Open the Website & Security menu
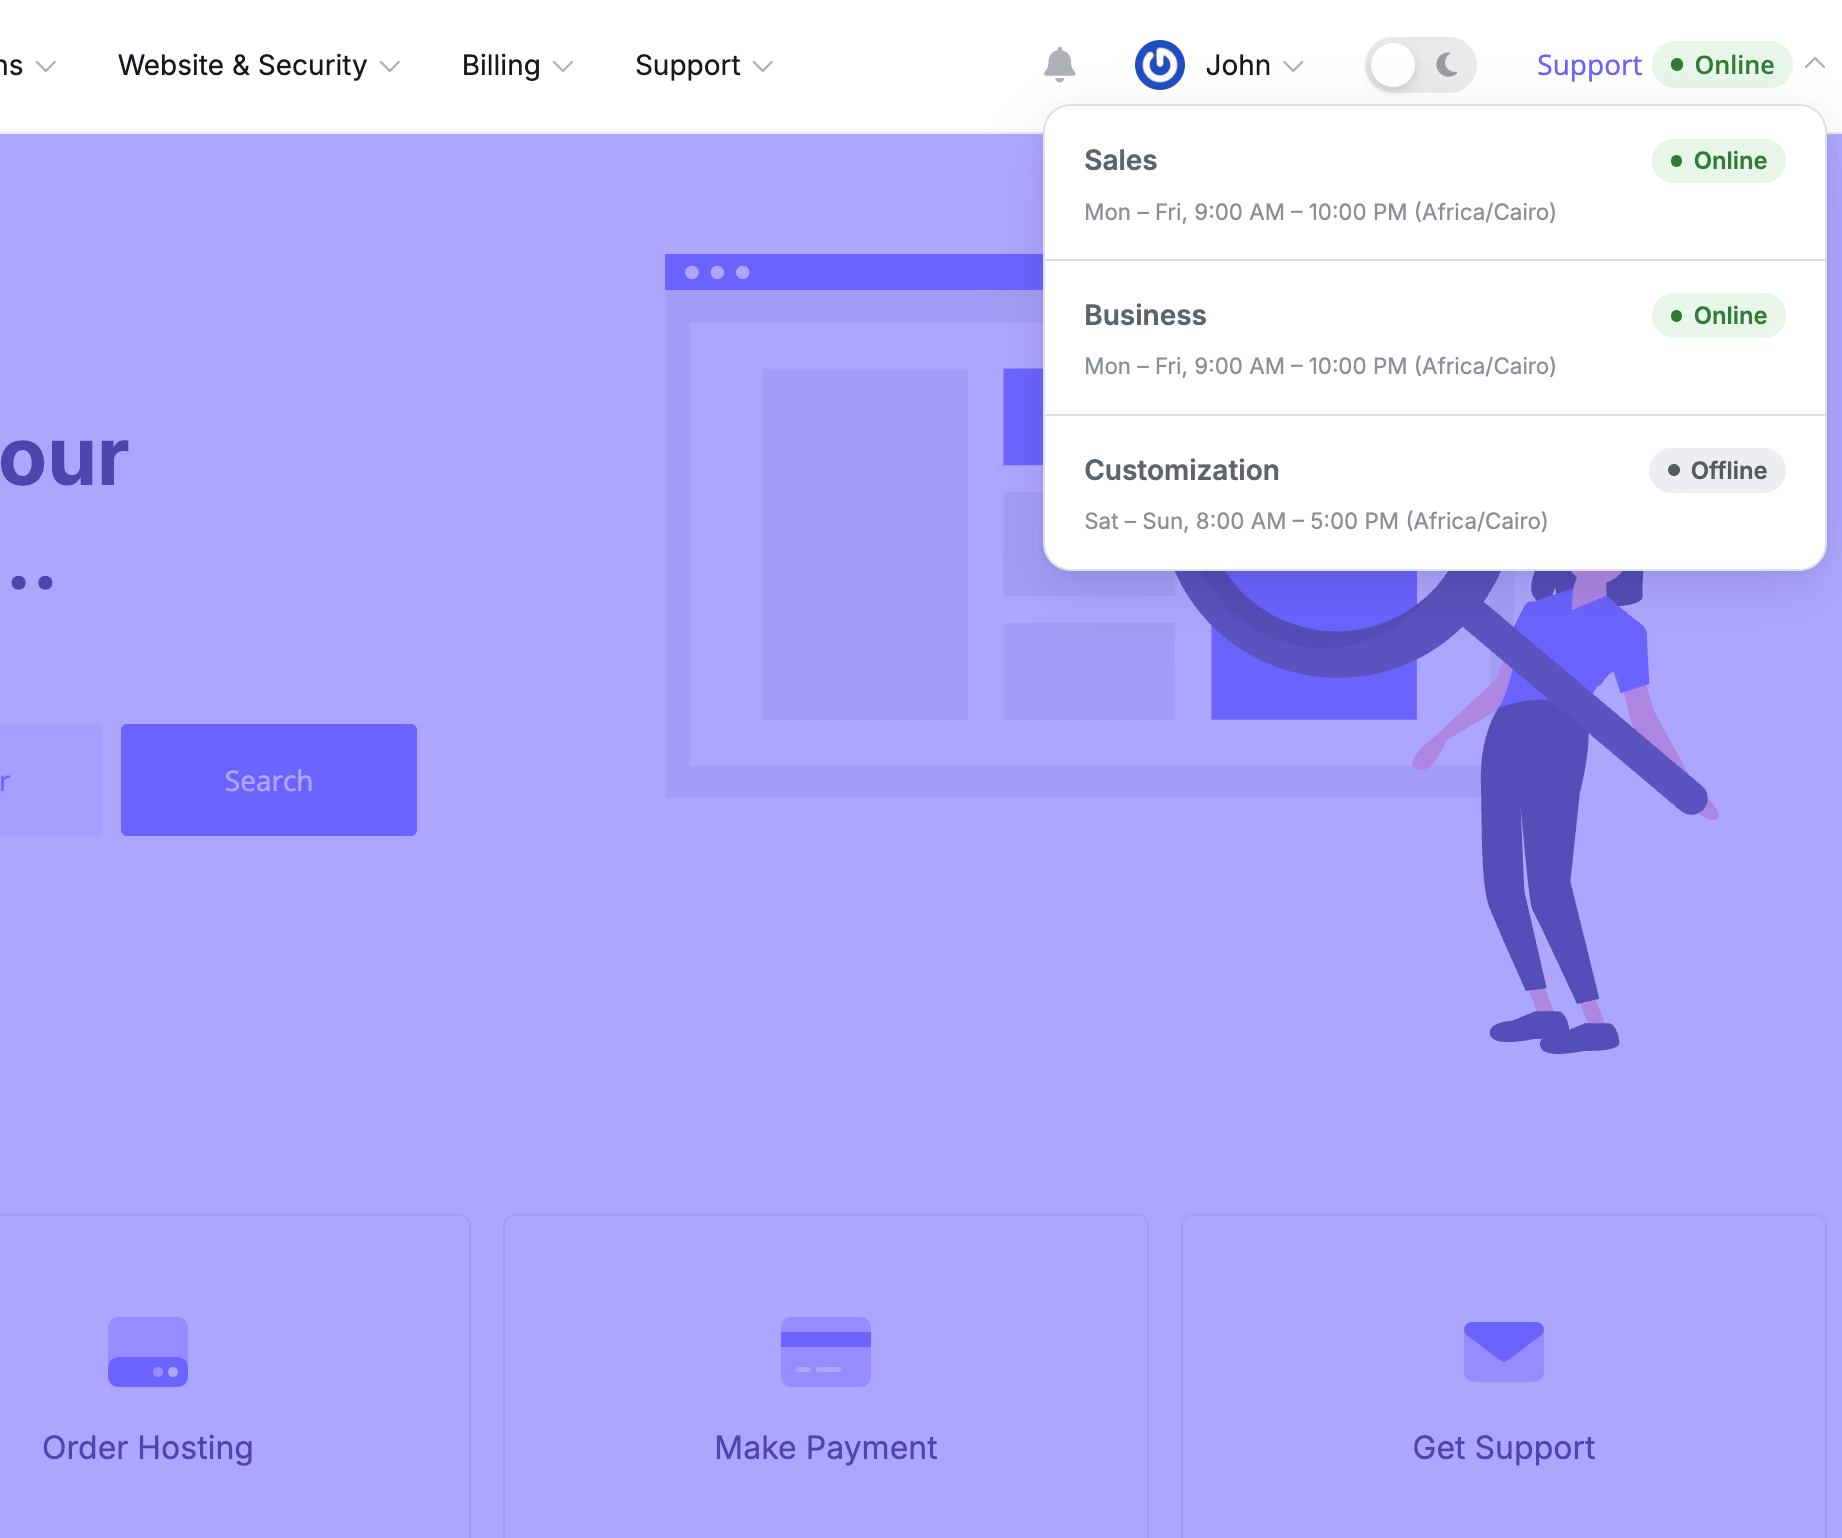Screen dimensions: 1842x1538 click(x=259, y=65)
